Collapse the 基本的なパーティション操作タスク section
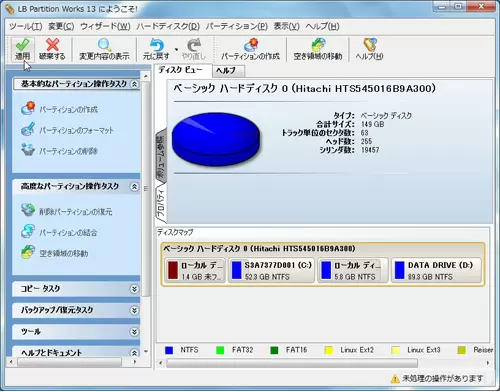The height and width of the screenshot is (392, 500). point(134,84)
